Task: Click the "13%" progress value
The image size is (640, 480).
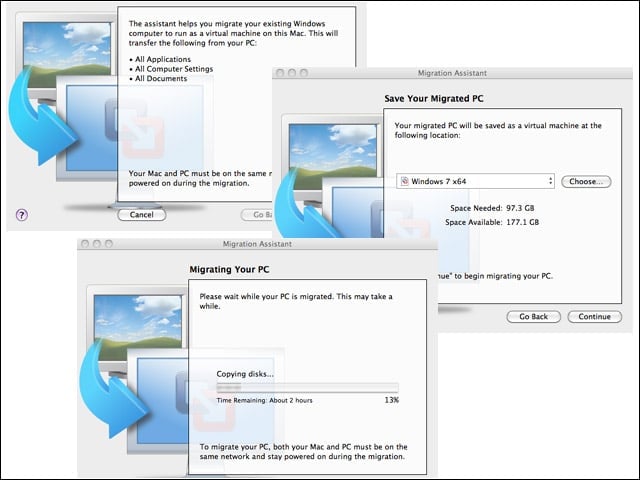Action: tap(391, 400)
